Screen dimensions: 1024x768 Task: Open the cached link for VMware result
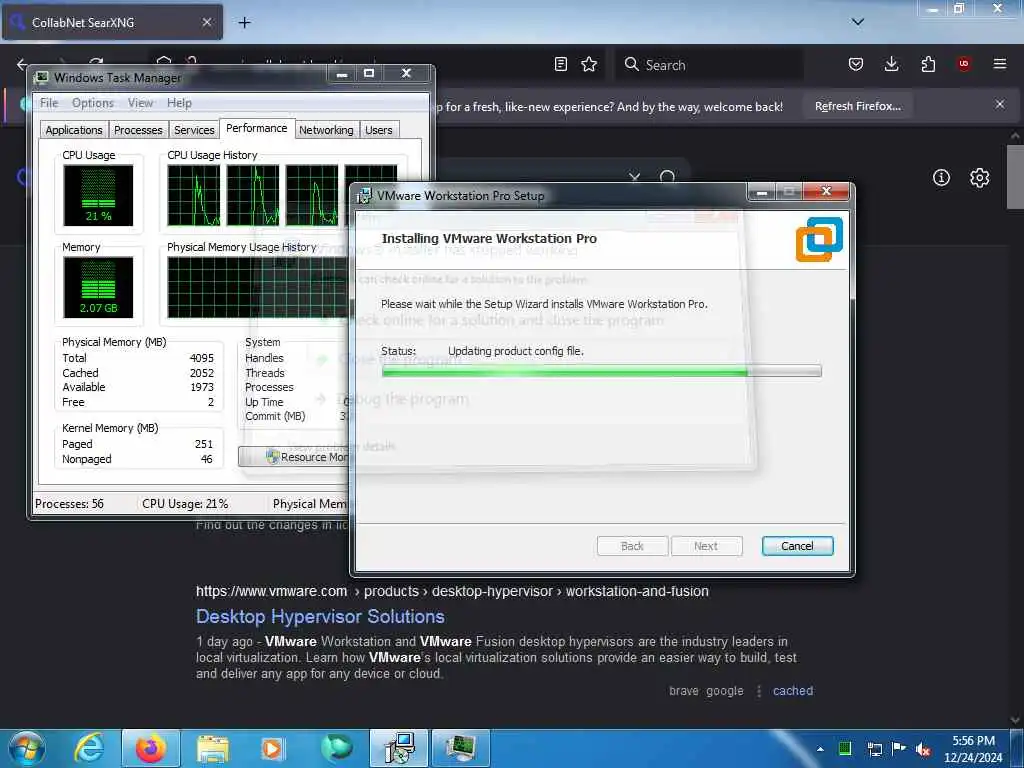(793, 690)
